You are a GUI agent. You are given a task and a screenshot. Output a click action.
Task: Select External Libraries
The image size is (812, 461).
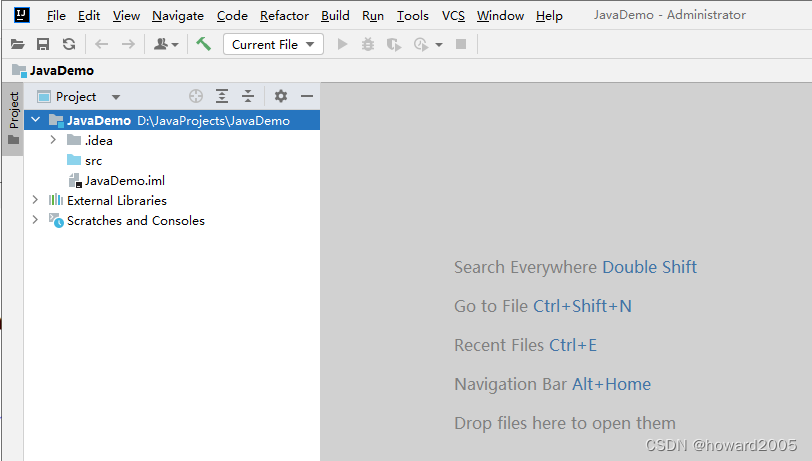pos(108,200)
